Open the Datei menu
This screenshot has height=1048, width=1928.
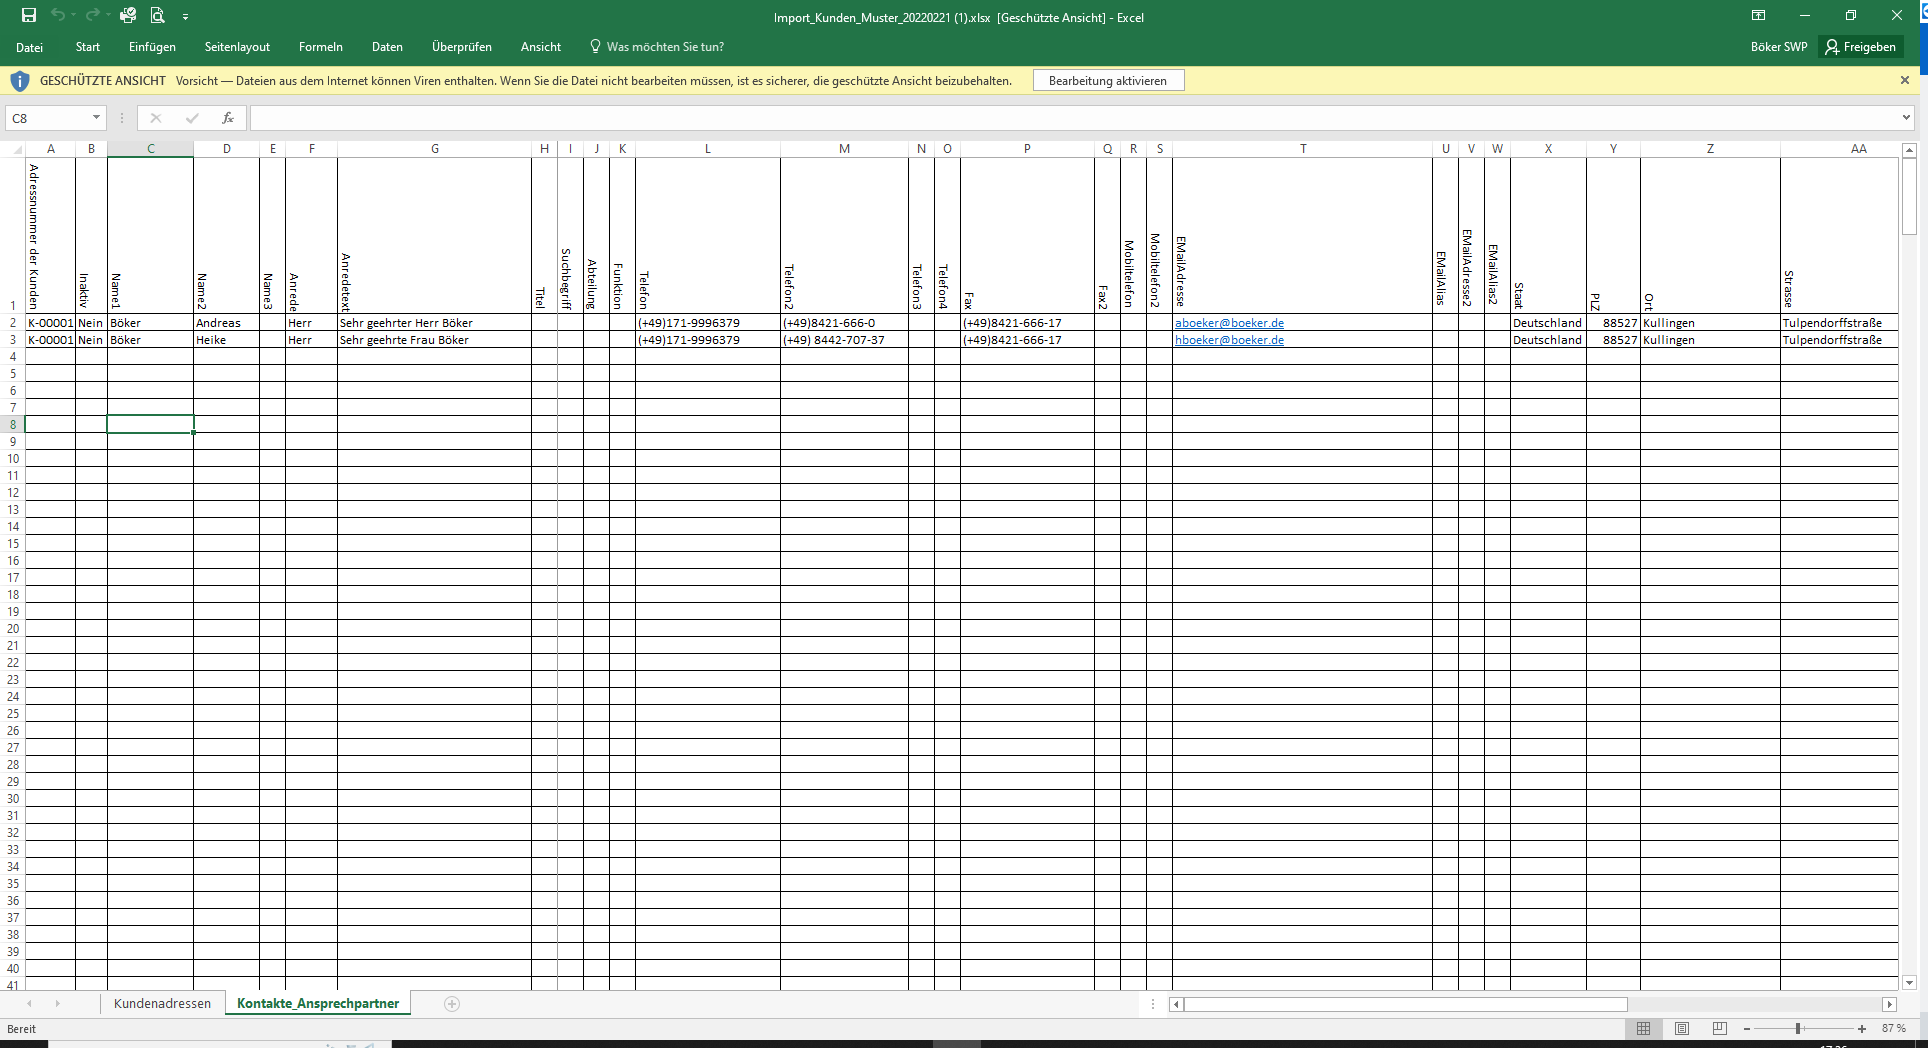(x=30, y=47)
